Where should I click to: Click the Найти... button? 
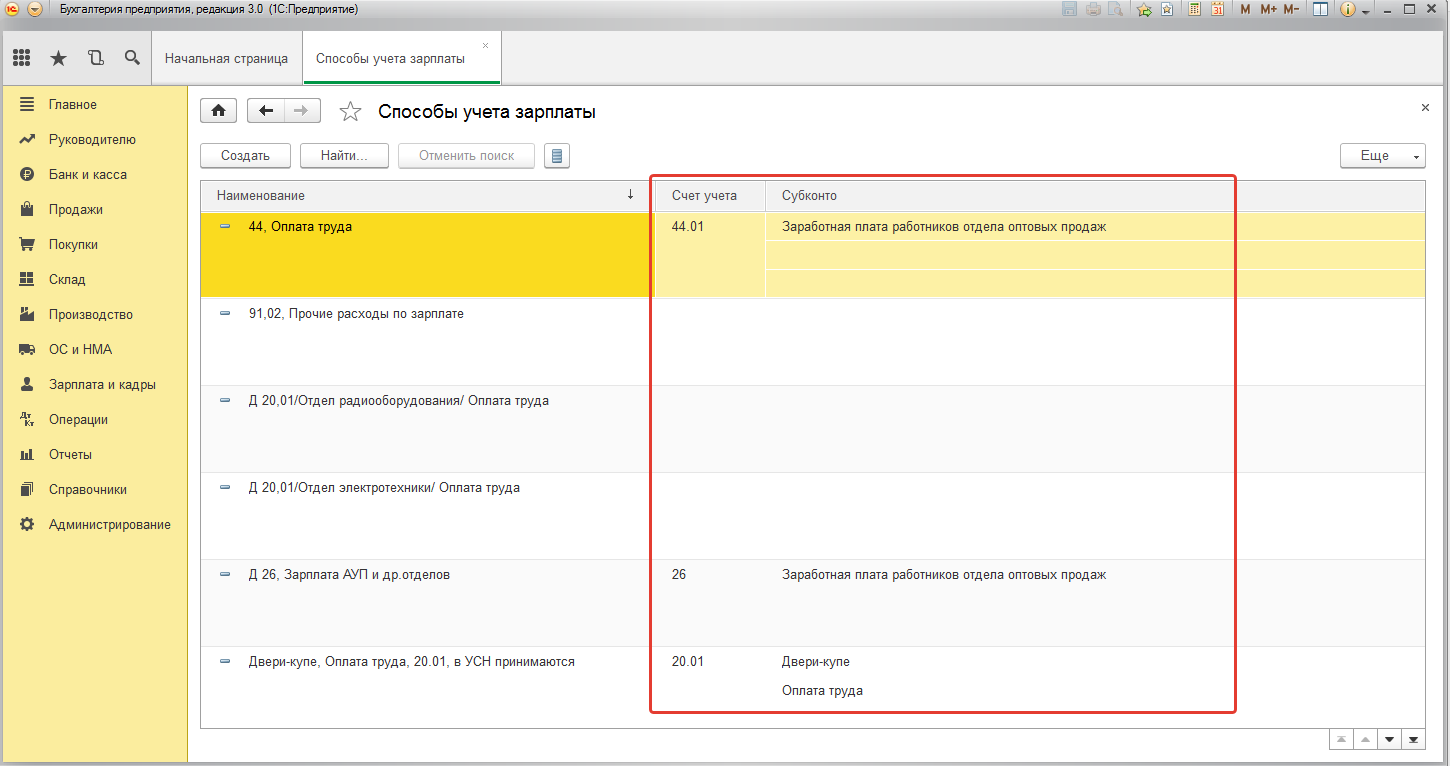coord(344,156)
